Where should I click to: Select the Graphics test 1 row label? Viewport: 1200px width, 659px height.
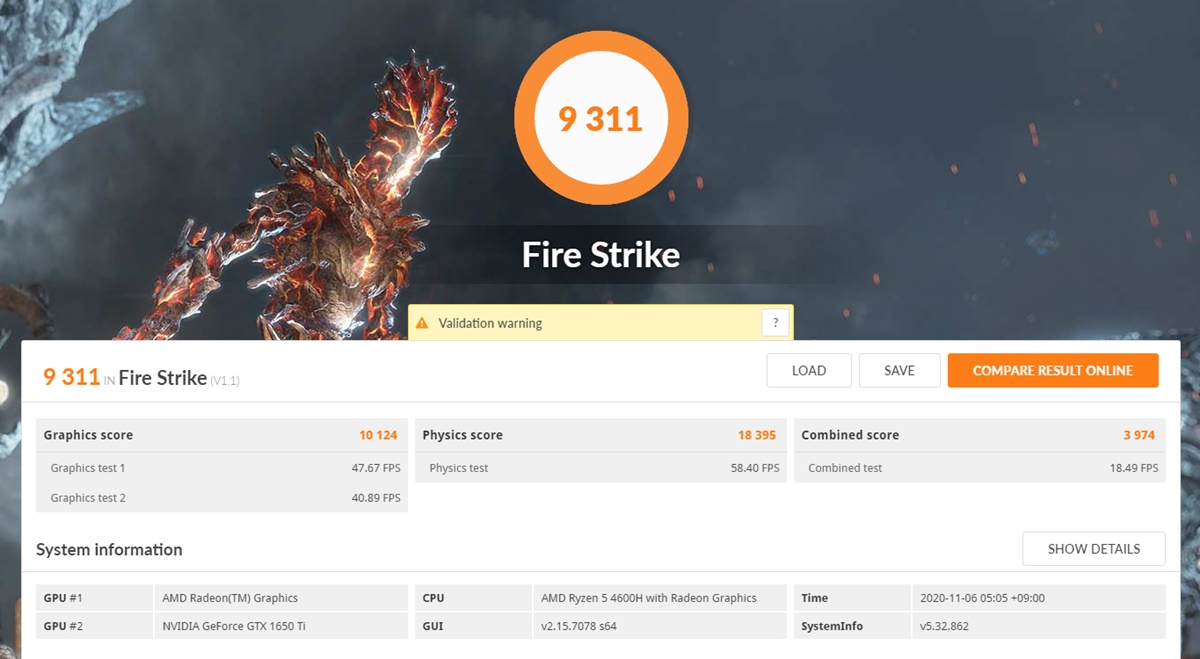(88, 468)
